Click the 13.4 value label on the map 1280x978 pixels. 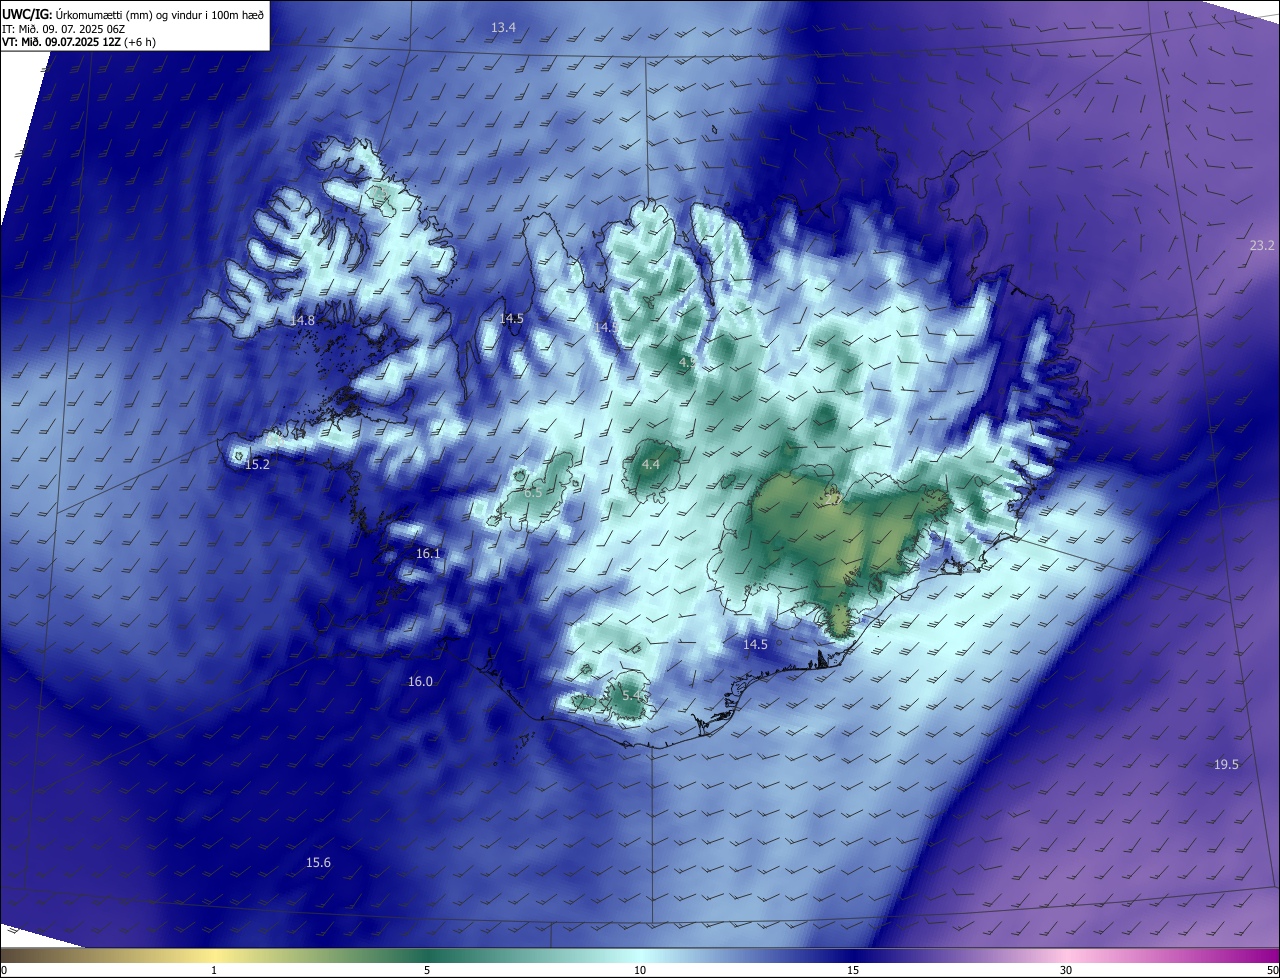(x=504, y=27)
